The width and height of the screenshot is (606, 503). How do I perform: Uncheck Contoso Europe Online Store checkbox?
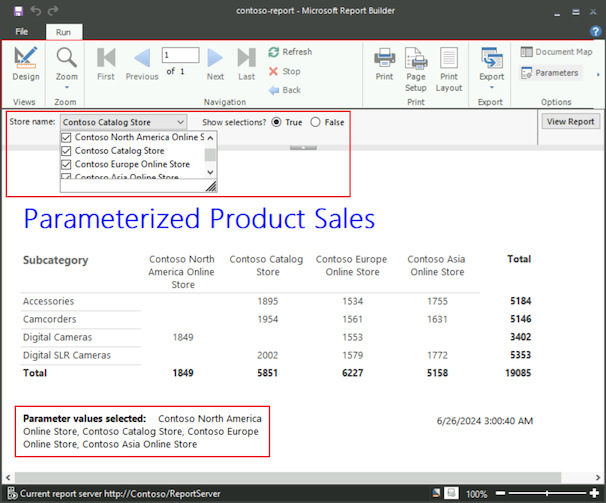tap(67, 164)
